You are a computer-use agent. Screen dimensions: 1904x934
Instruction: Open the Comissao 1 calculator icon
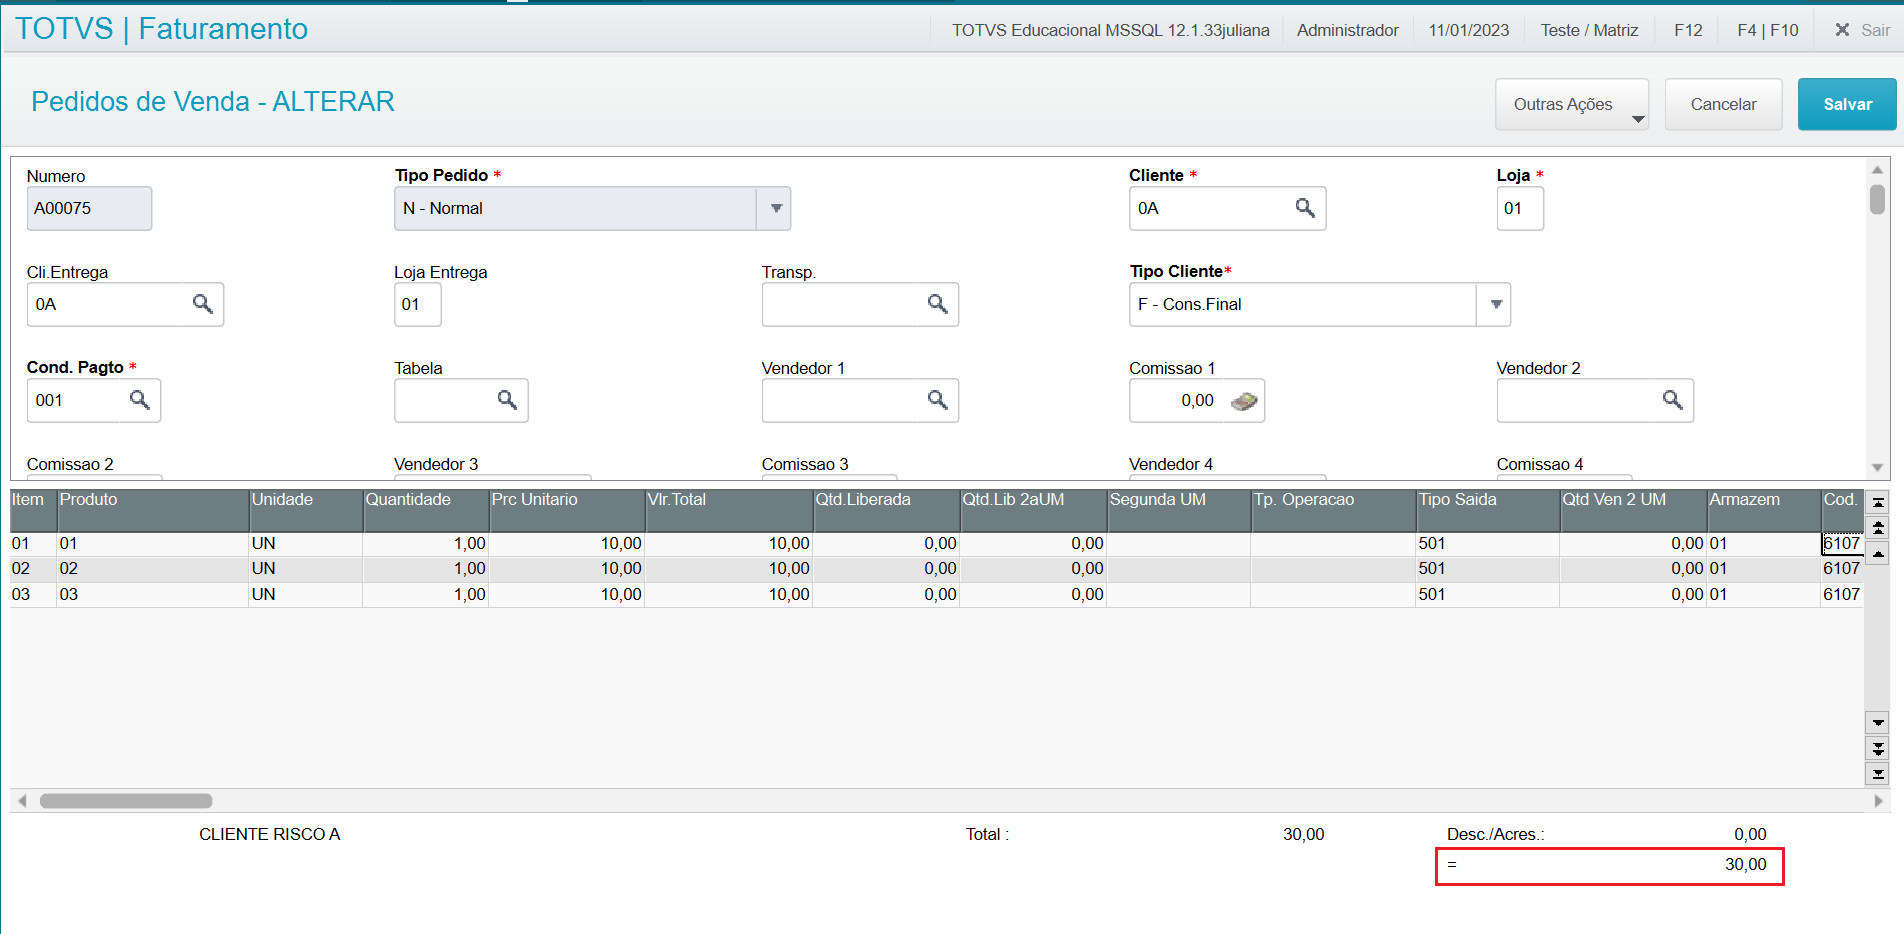point(1244,401)
